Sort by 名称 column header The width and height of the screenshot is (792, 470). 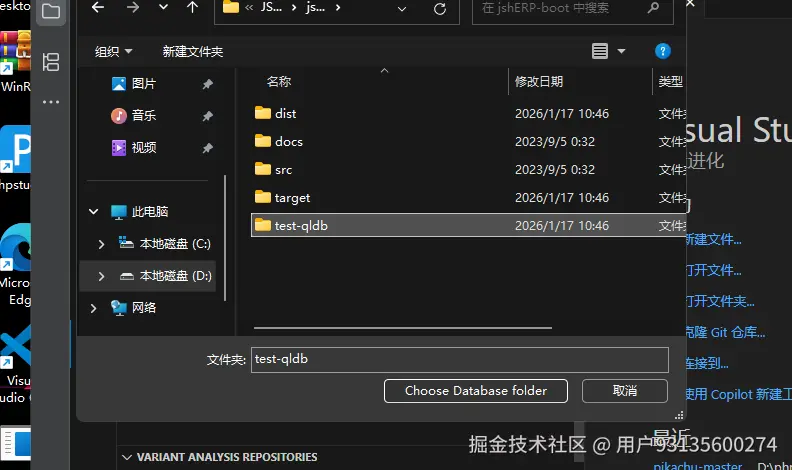click(279, 81)
